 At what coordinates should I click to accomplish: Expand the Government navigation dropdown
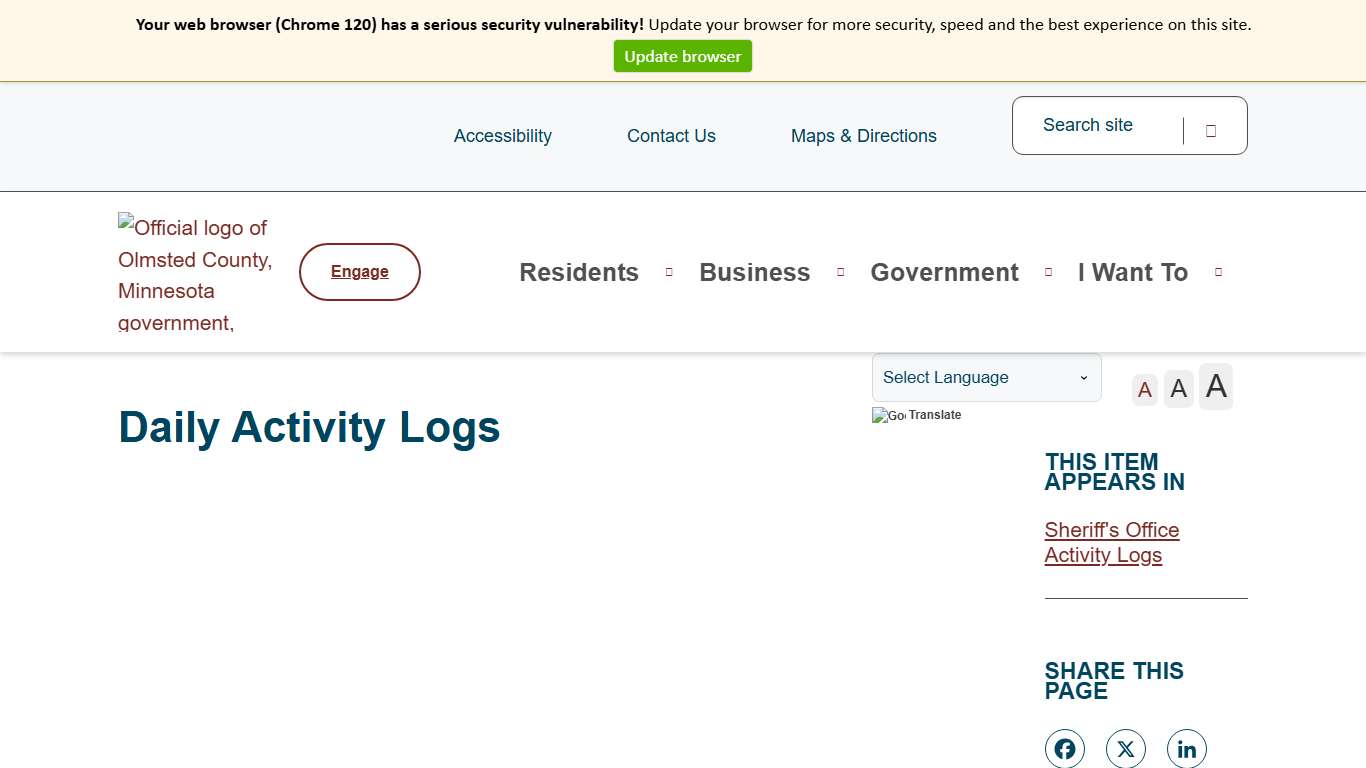click(944, 272)
